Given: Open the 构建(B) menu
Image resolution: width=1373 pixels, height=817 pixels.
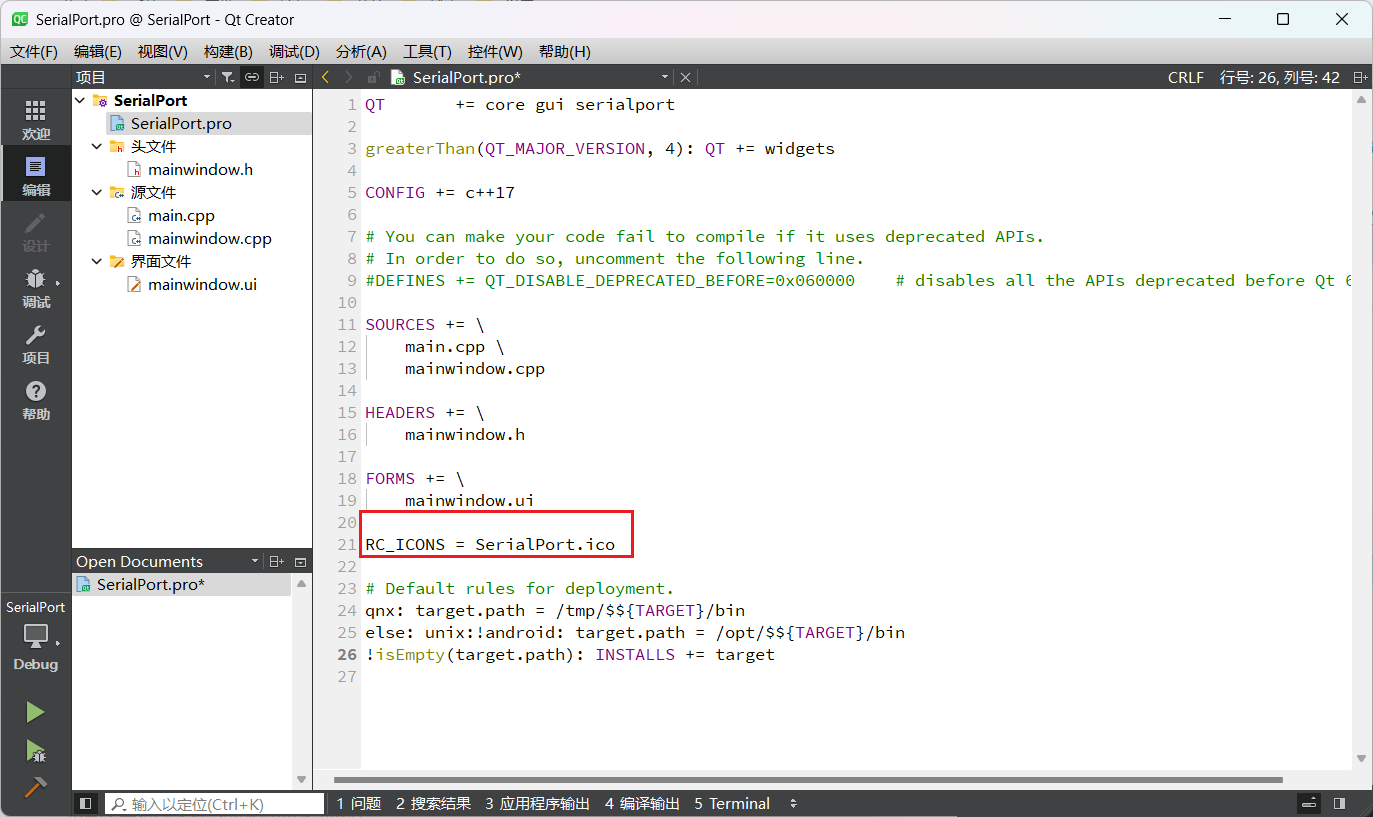Looking at the screenshot, I should click(228, 51).
